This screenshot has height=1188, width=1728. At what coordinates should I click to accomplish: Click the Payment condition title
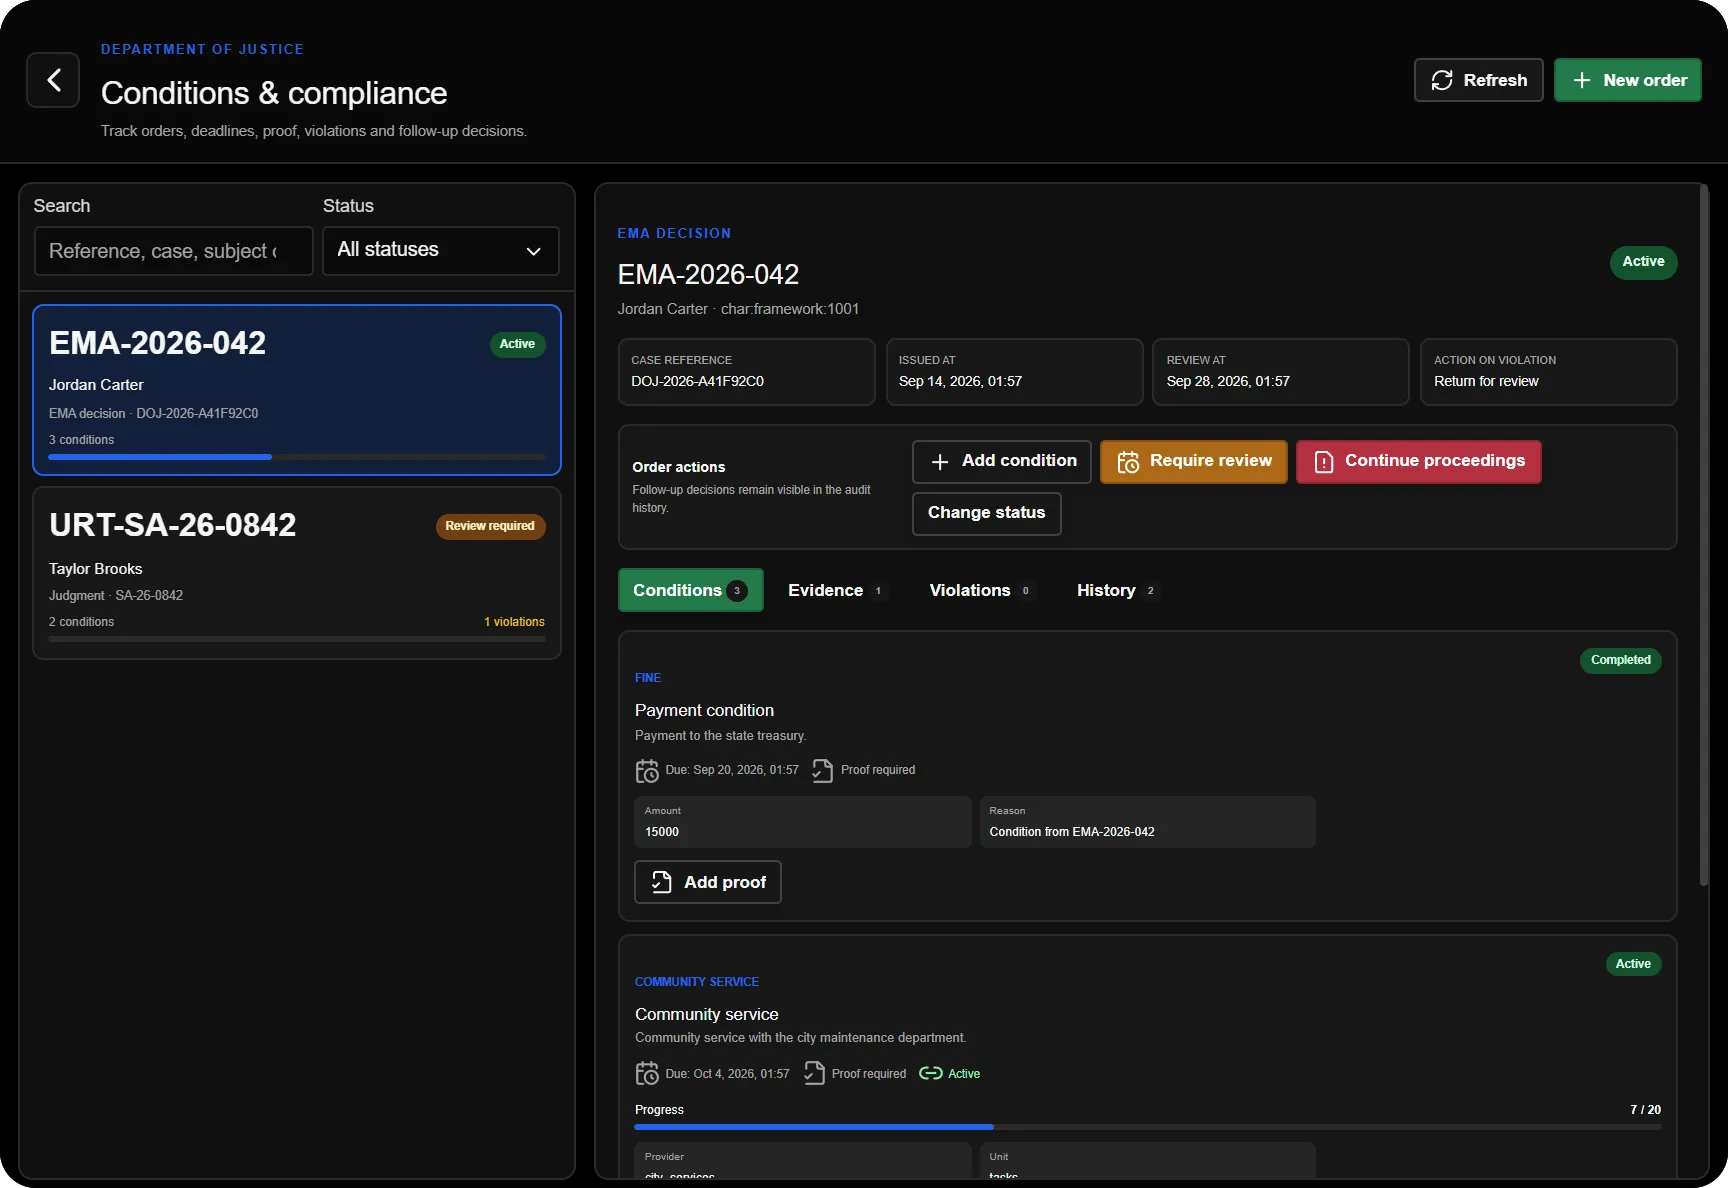[704, 710]
